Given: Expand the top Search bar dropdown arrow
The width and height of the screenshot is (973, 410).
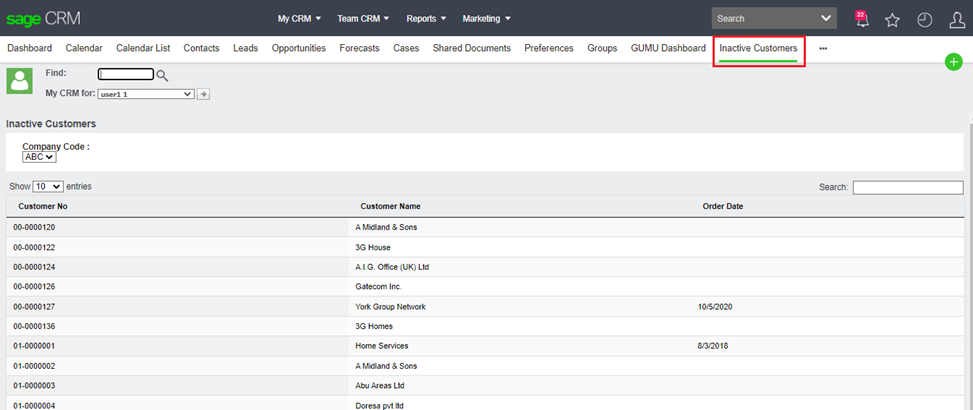Looking at the screenshot, I should coord(825,18).
